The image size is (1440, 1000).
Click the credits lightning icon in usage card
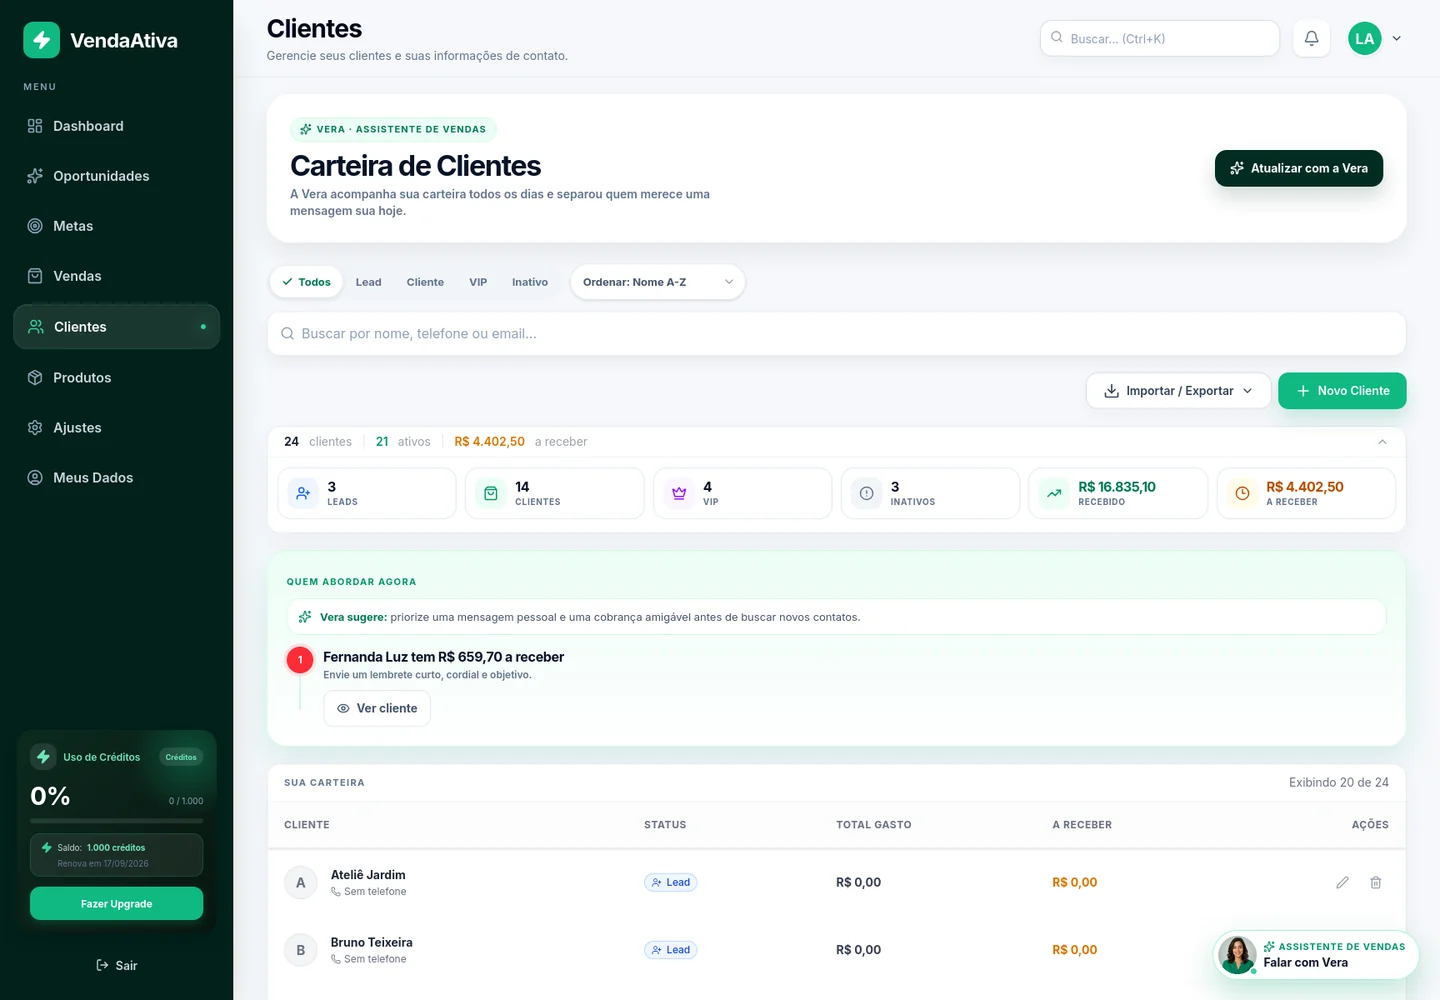[x=43, y=756]
